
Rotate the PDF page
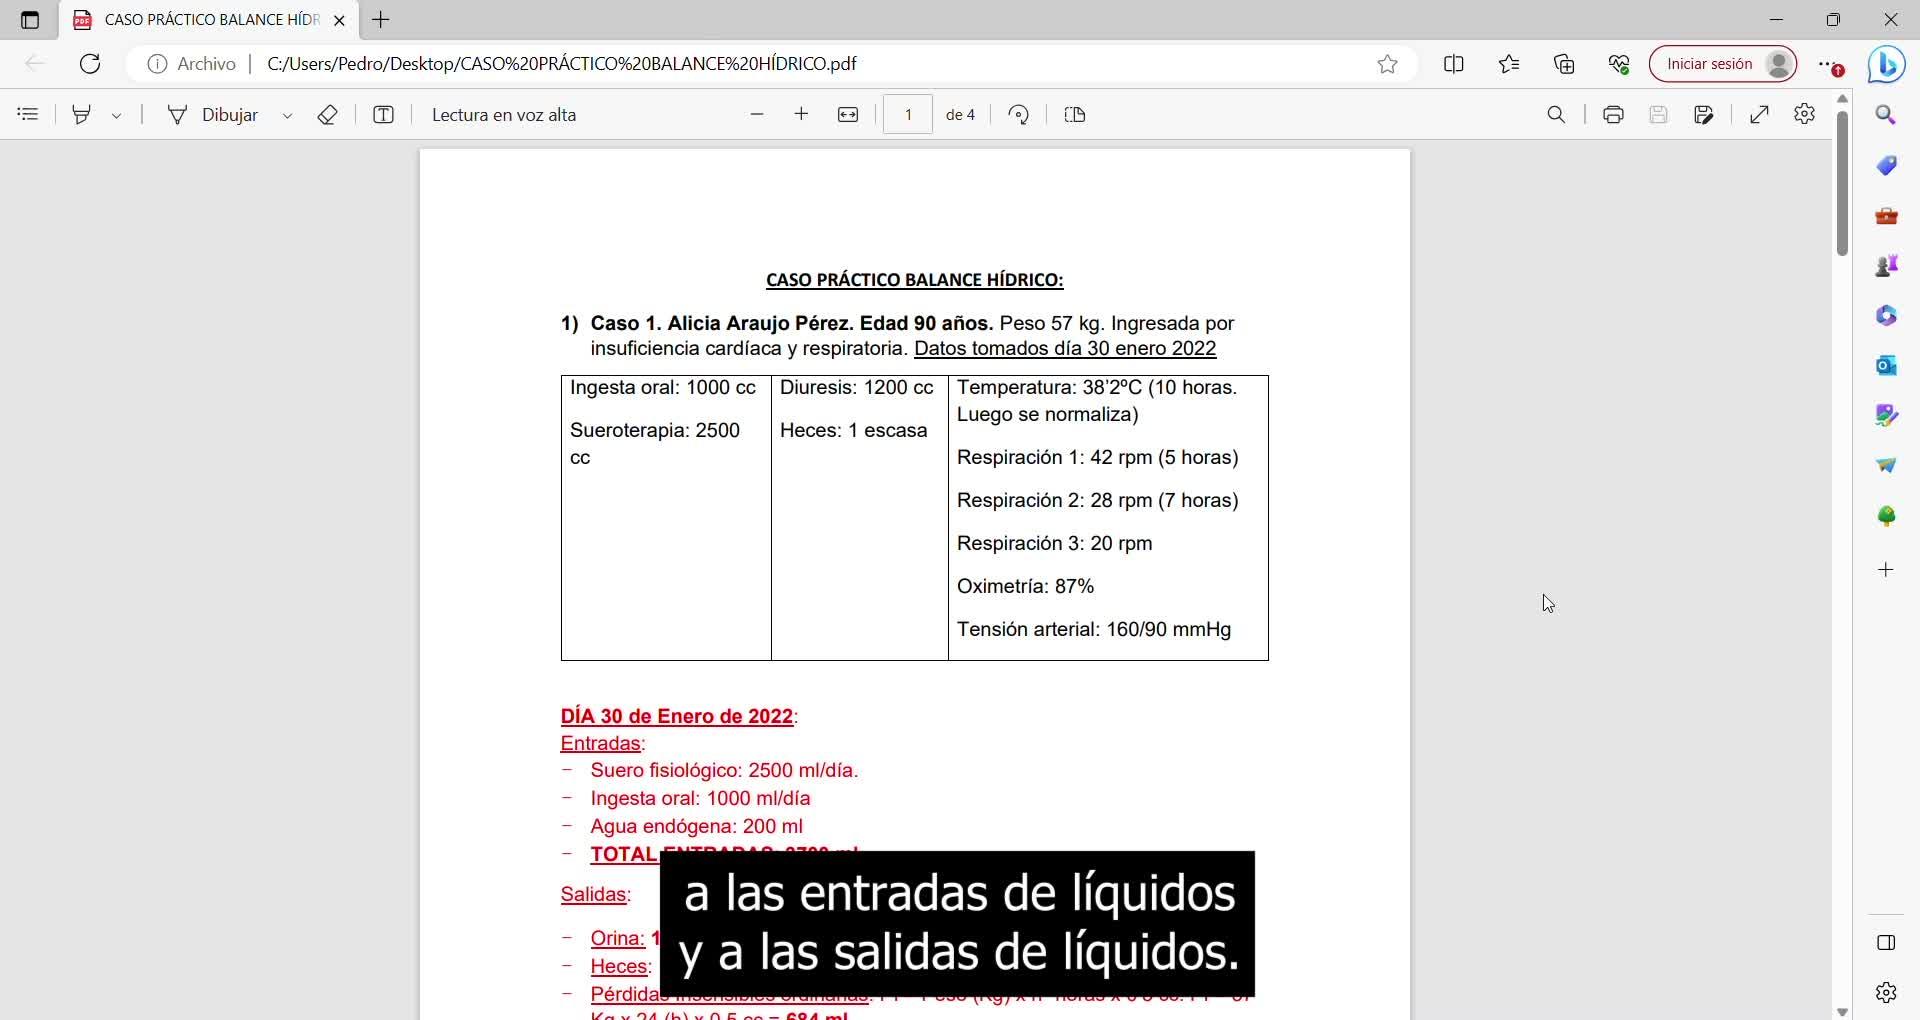pos(1019,115)
